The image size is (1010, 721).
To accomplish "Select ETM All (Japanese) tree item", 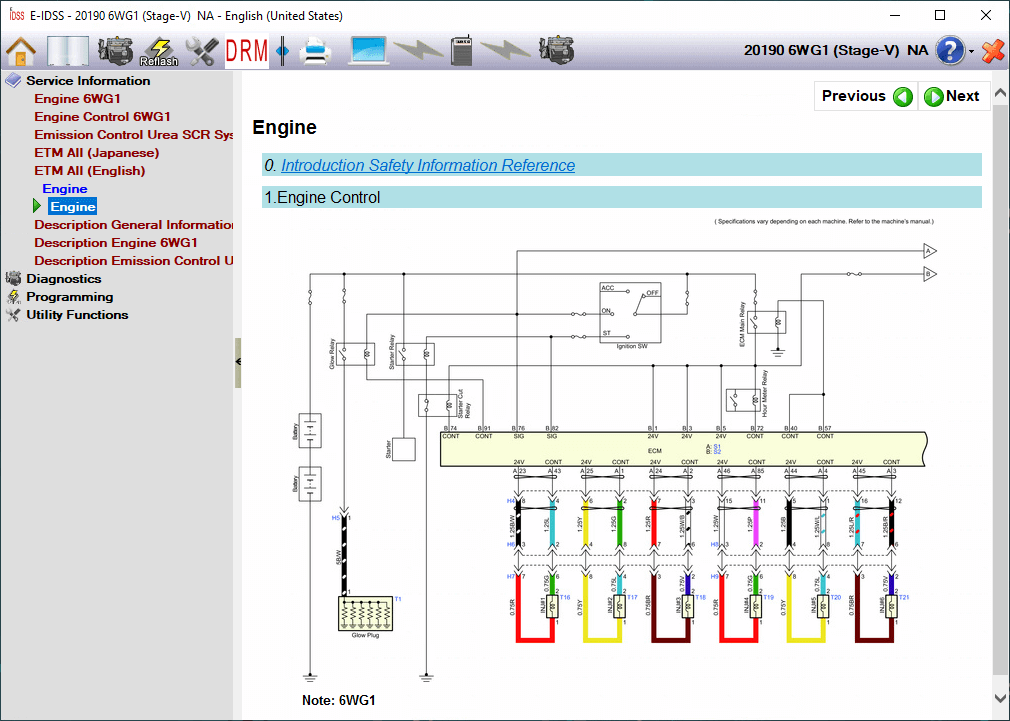I will (x=96, y=153).
